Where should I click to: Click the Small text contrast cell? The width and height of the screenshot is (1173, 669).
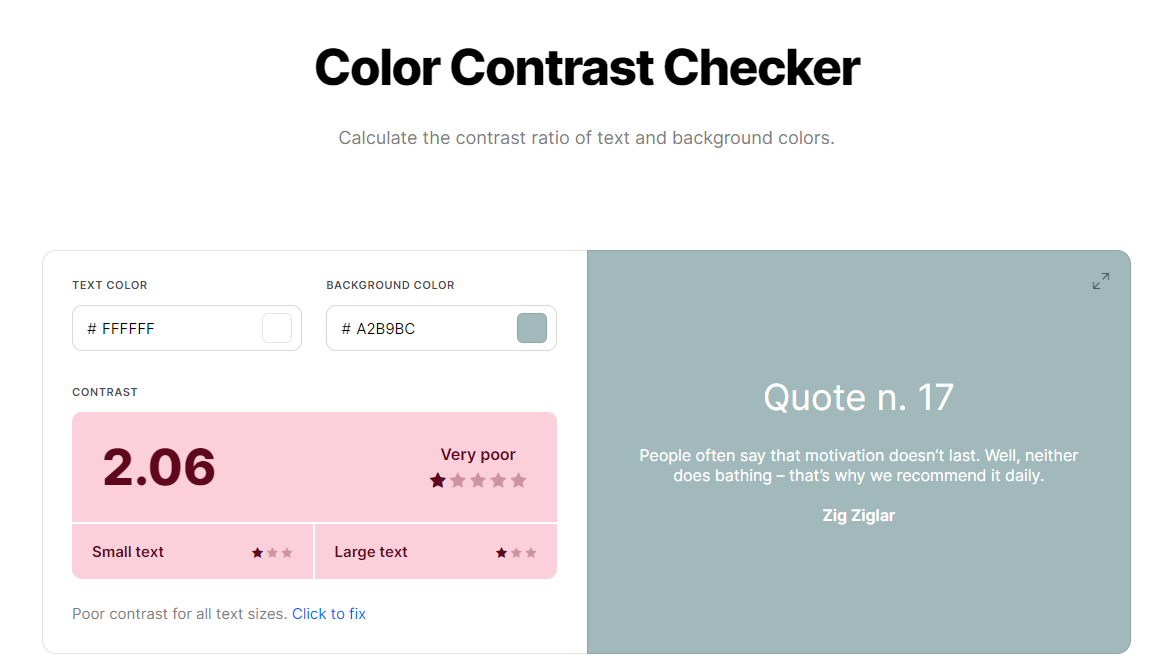(192, 551)
